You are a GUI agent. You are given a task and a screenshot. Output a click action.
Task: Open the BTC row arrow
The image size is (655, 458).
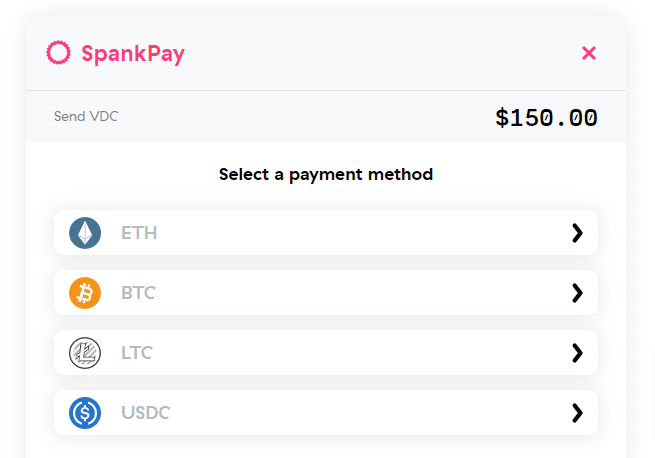577,293
